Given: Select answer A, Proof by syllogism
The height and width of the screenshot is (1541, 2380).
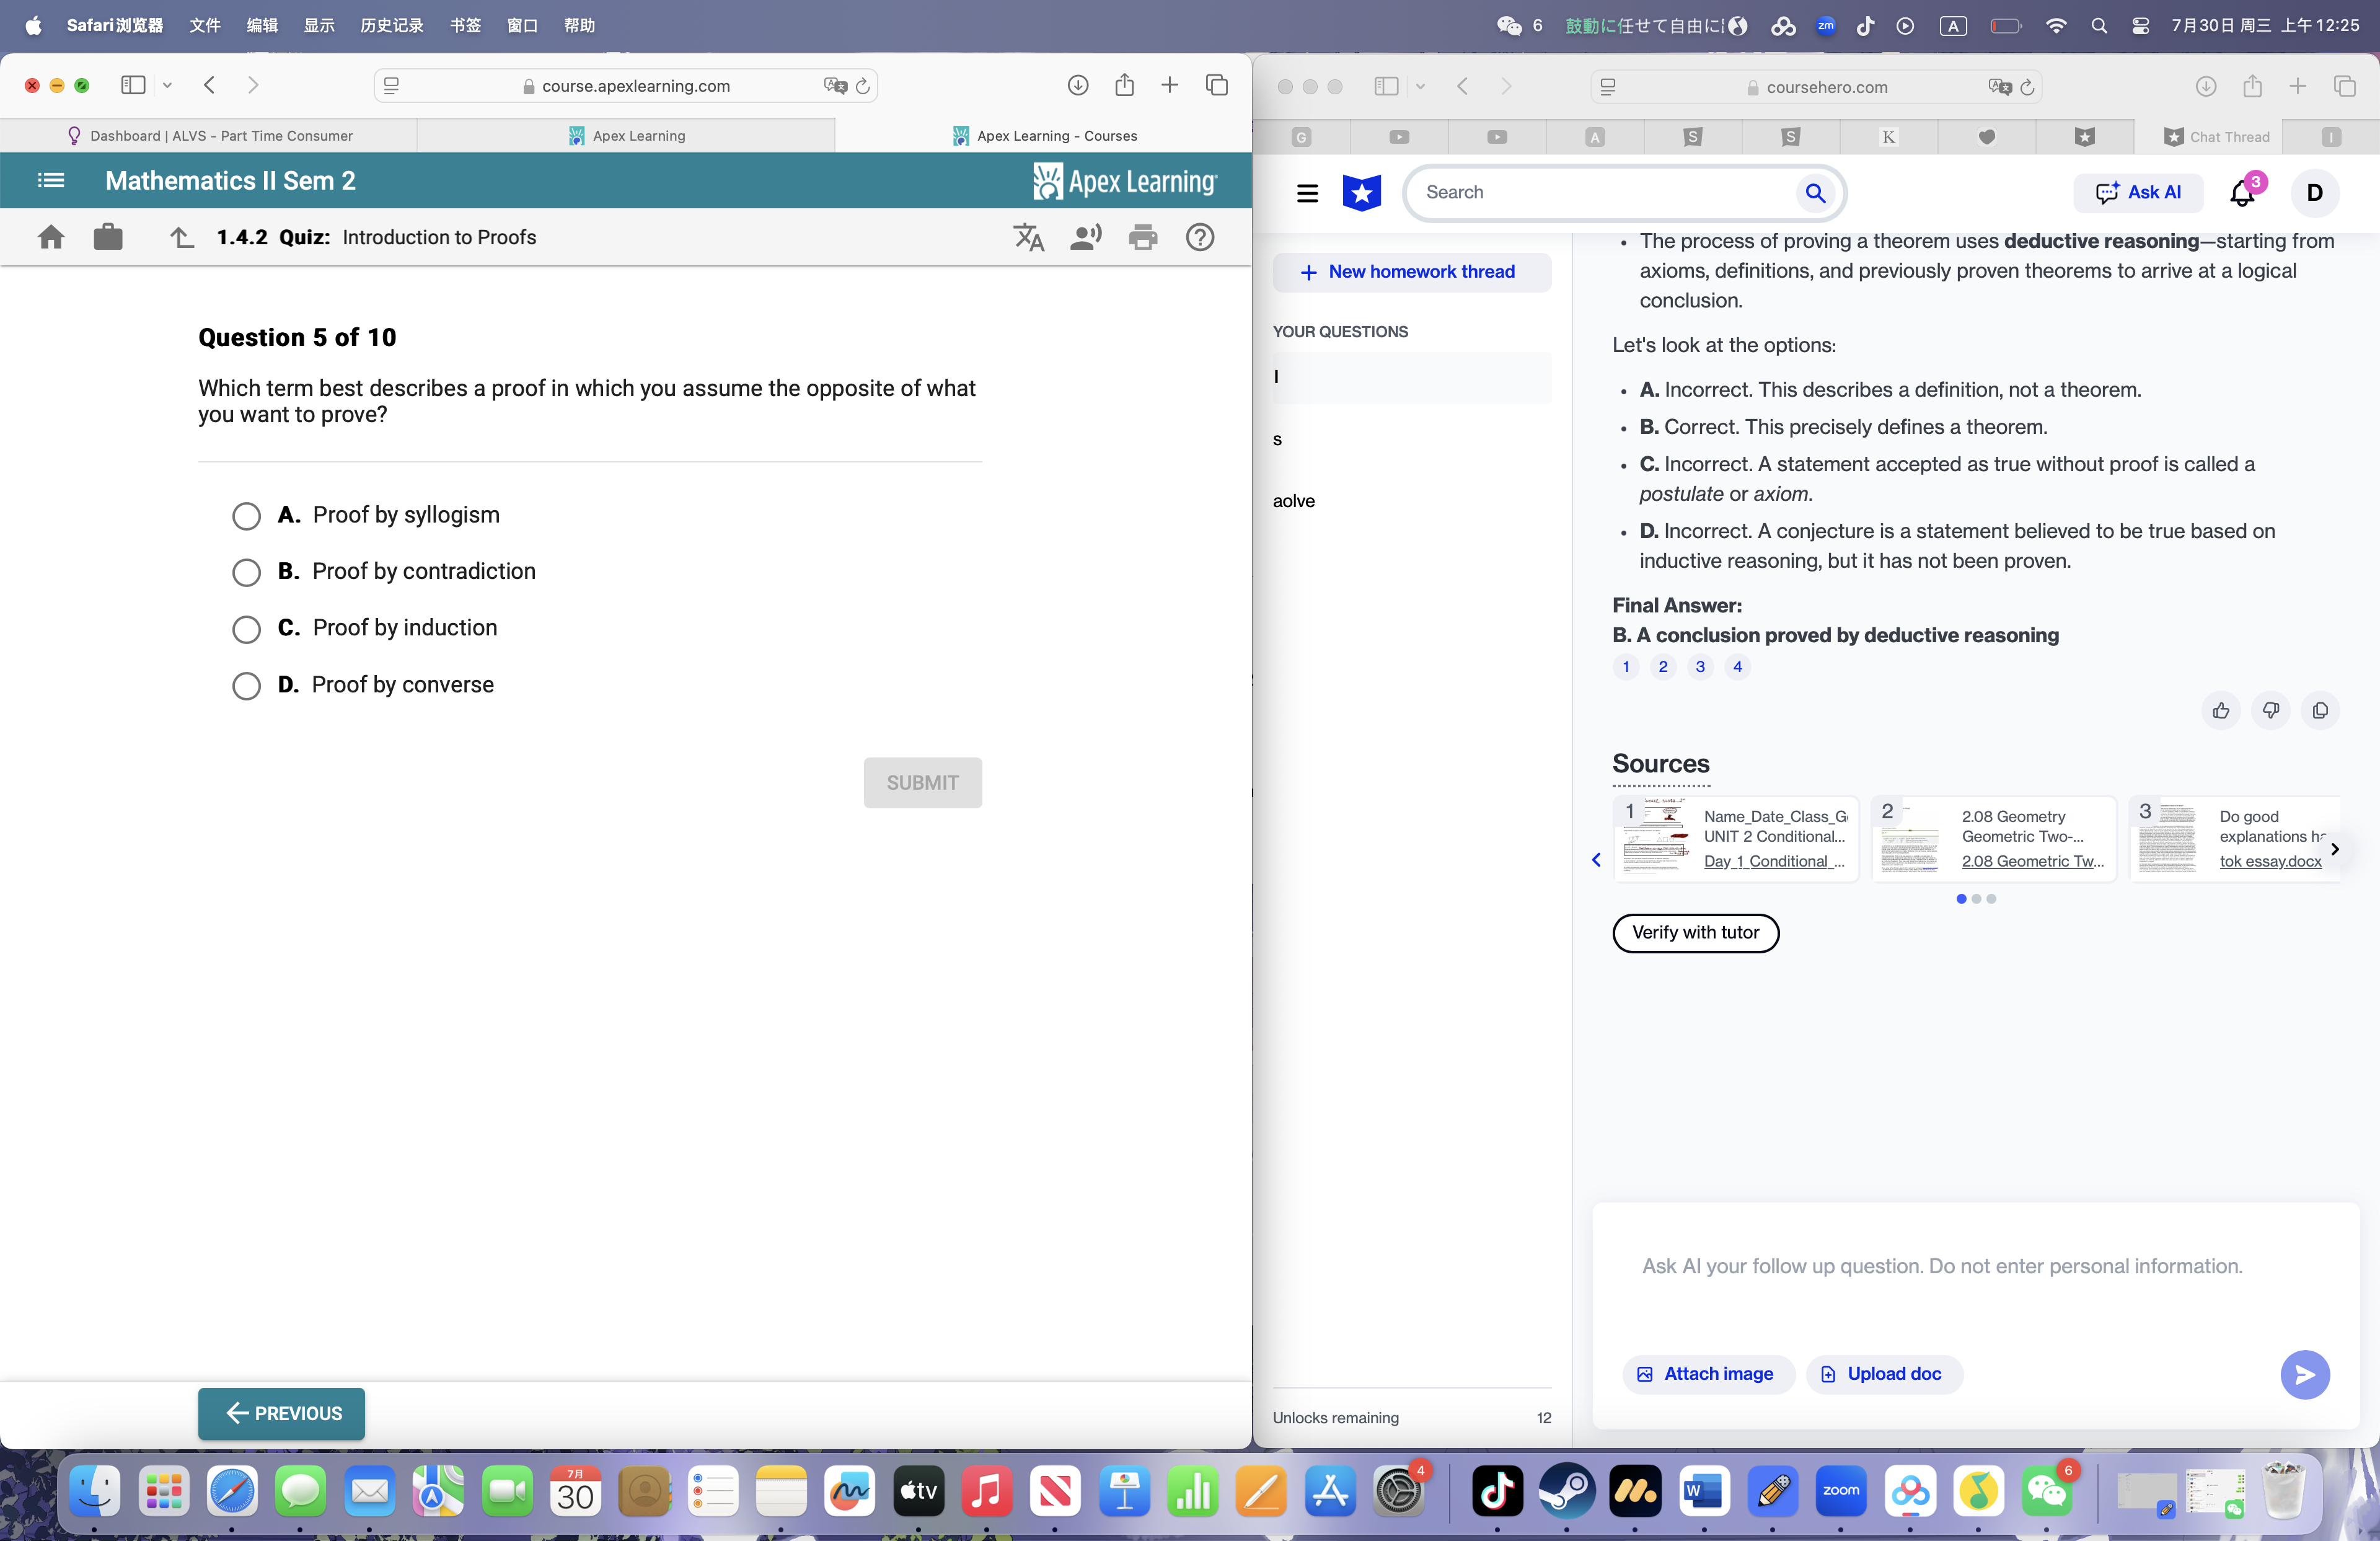Looking at the screenshot, I should (x=246, y=516).
